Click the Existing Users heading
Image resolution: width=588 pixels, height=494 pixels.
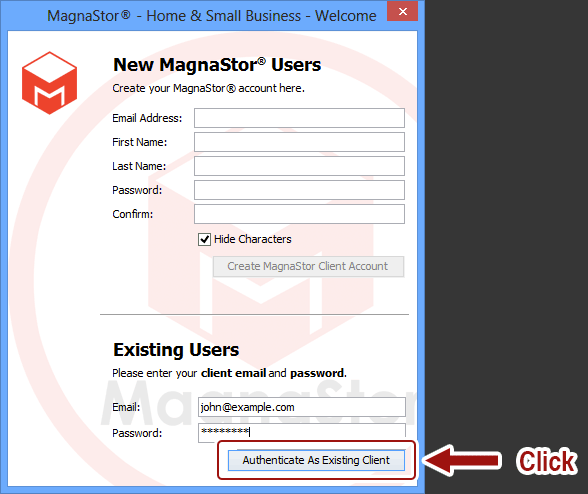[x=176, y=350]
